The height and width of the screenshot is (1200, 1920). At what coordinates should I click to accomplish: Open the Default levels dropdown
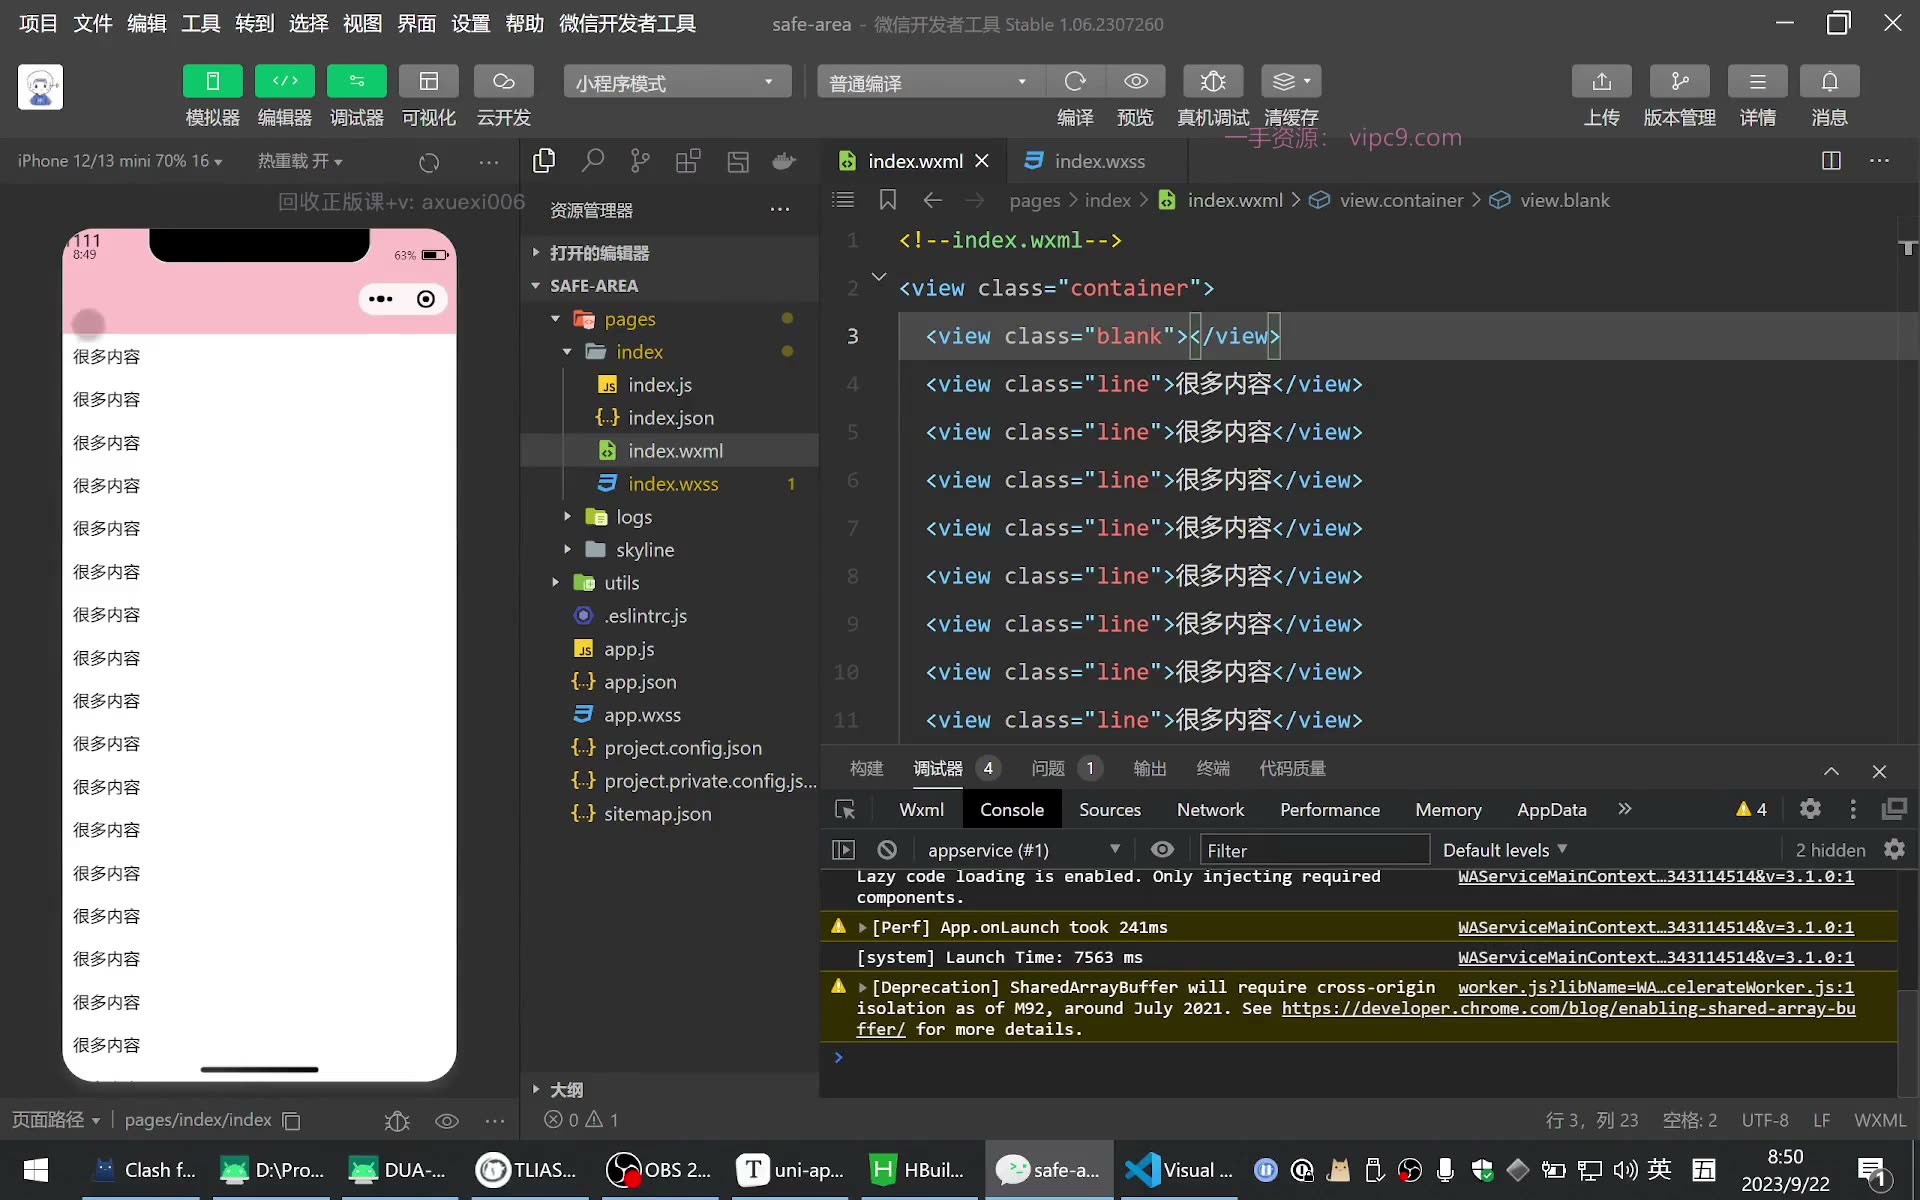(x=1505, y=850)
